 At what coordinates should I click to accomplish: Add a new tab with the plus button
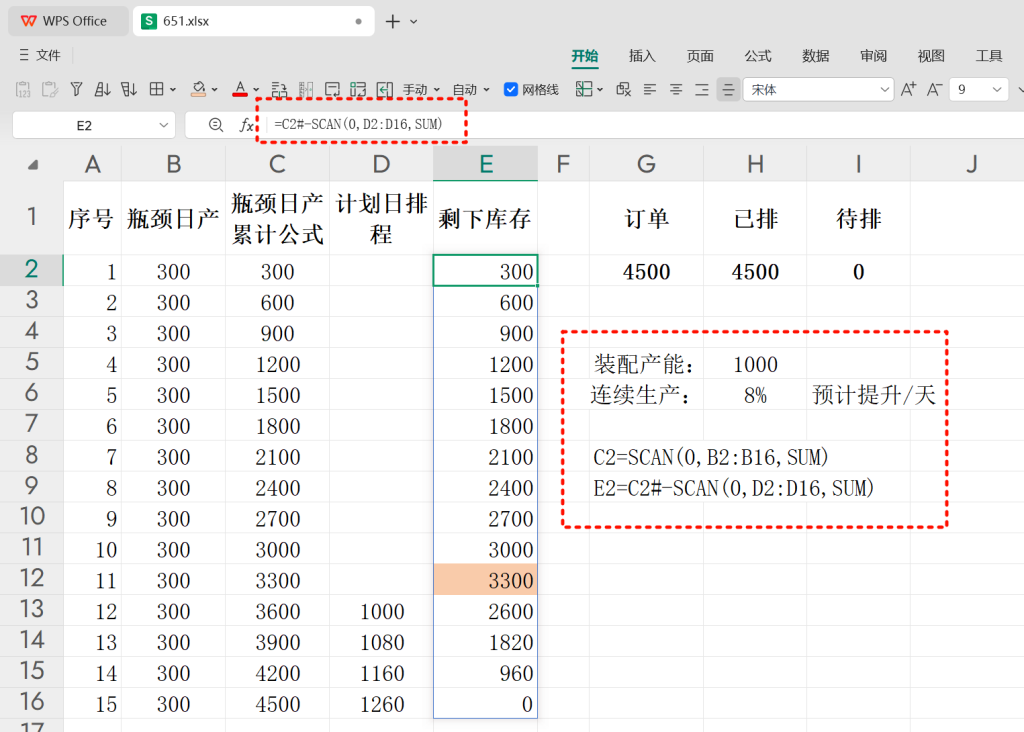pyautogui.click(x=392, y=22)
